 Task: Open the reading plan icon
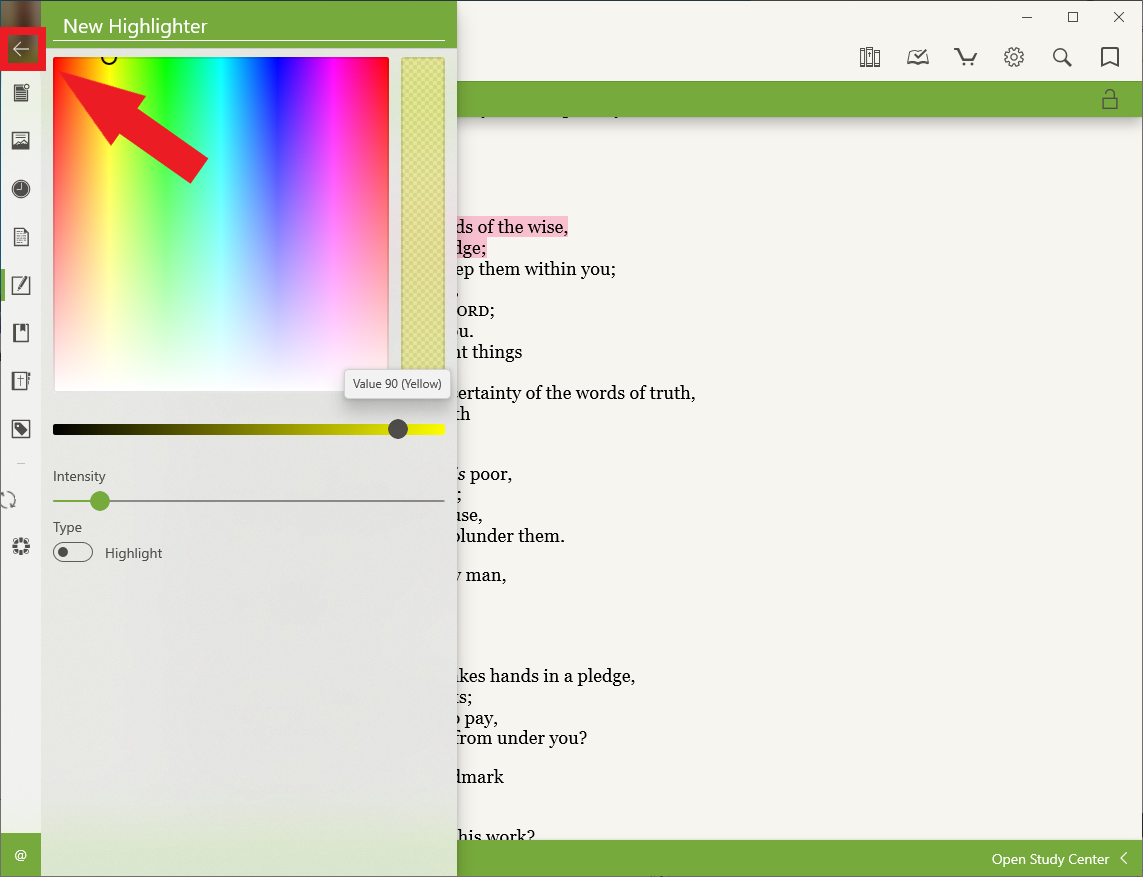click(918, 58)
